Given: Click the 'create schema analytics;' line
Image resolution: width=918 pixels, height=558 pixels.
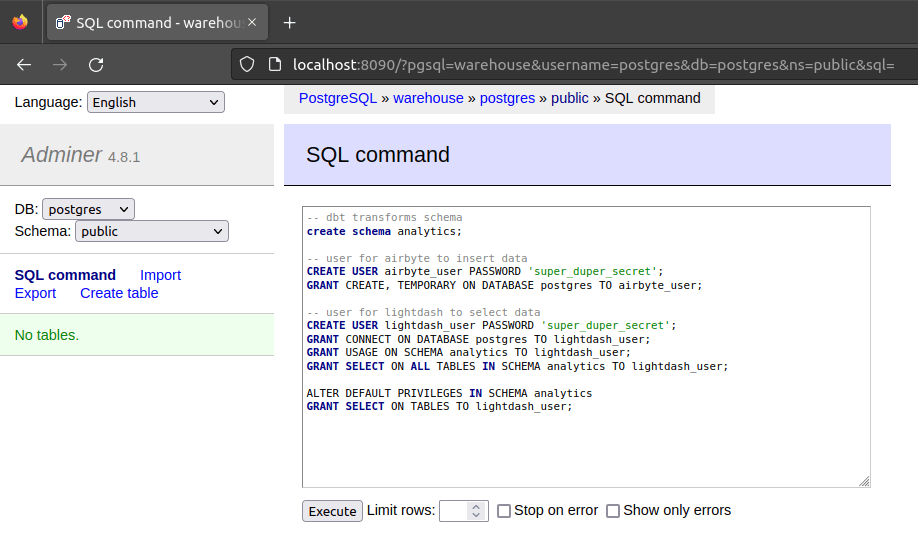Looking at the screenshot, I should coord(384,231).
